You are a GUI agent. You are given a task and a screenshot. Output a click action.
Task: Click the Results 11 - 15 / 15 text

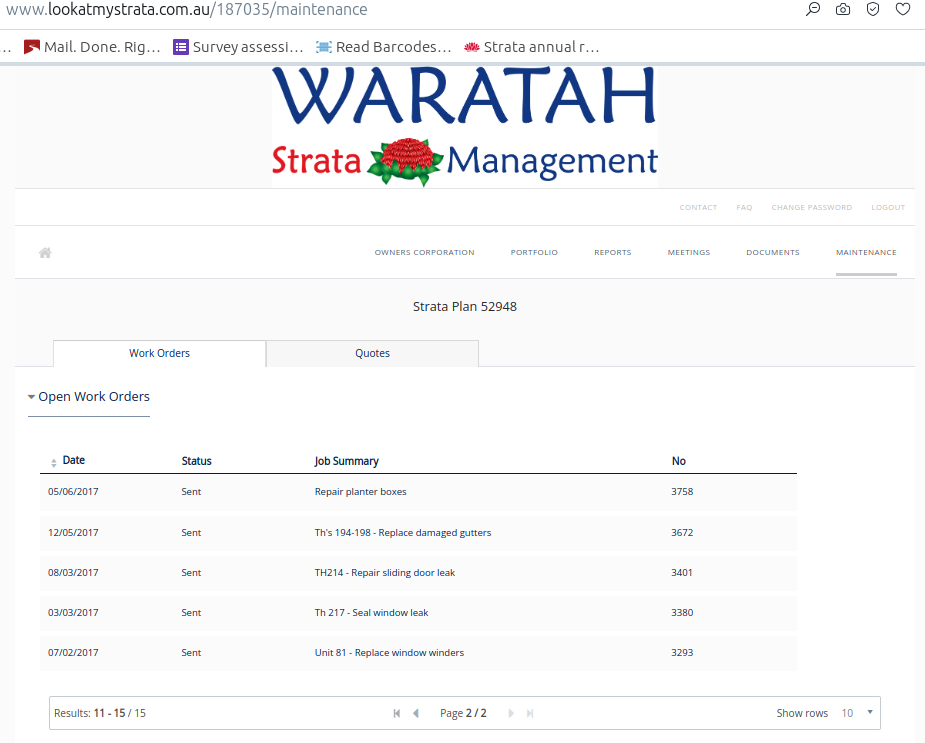pyautogui.click(x=100, y=713)
